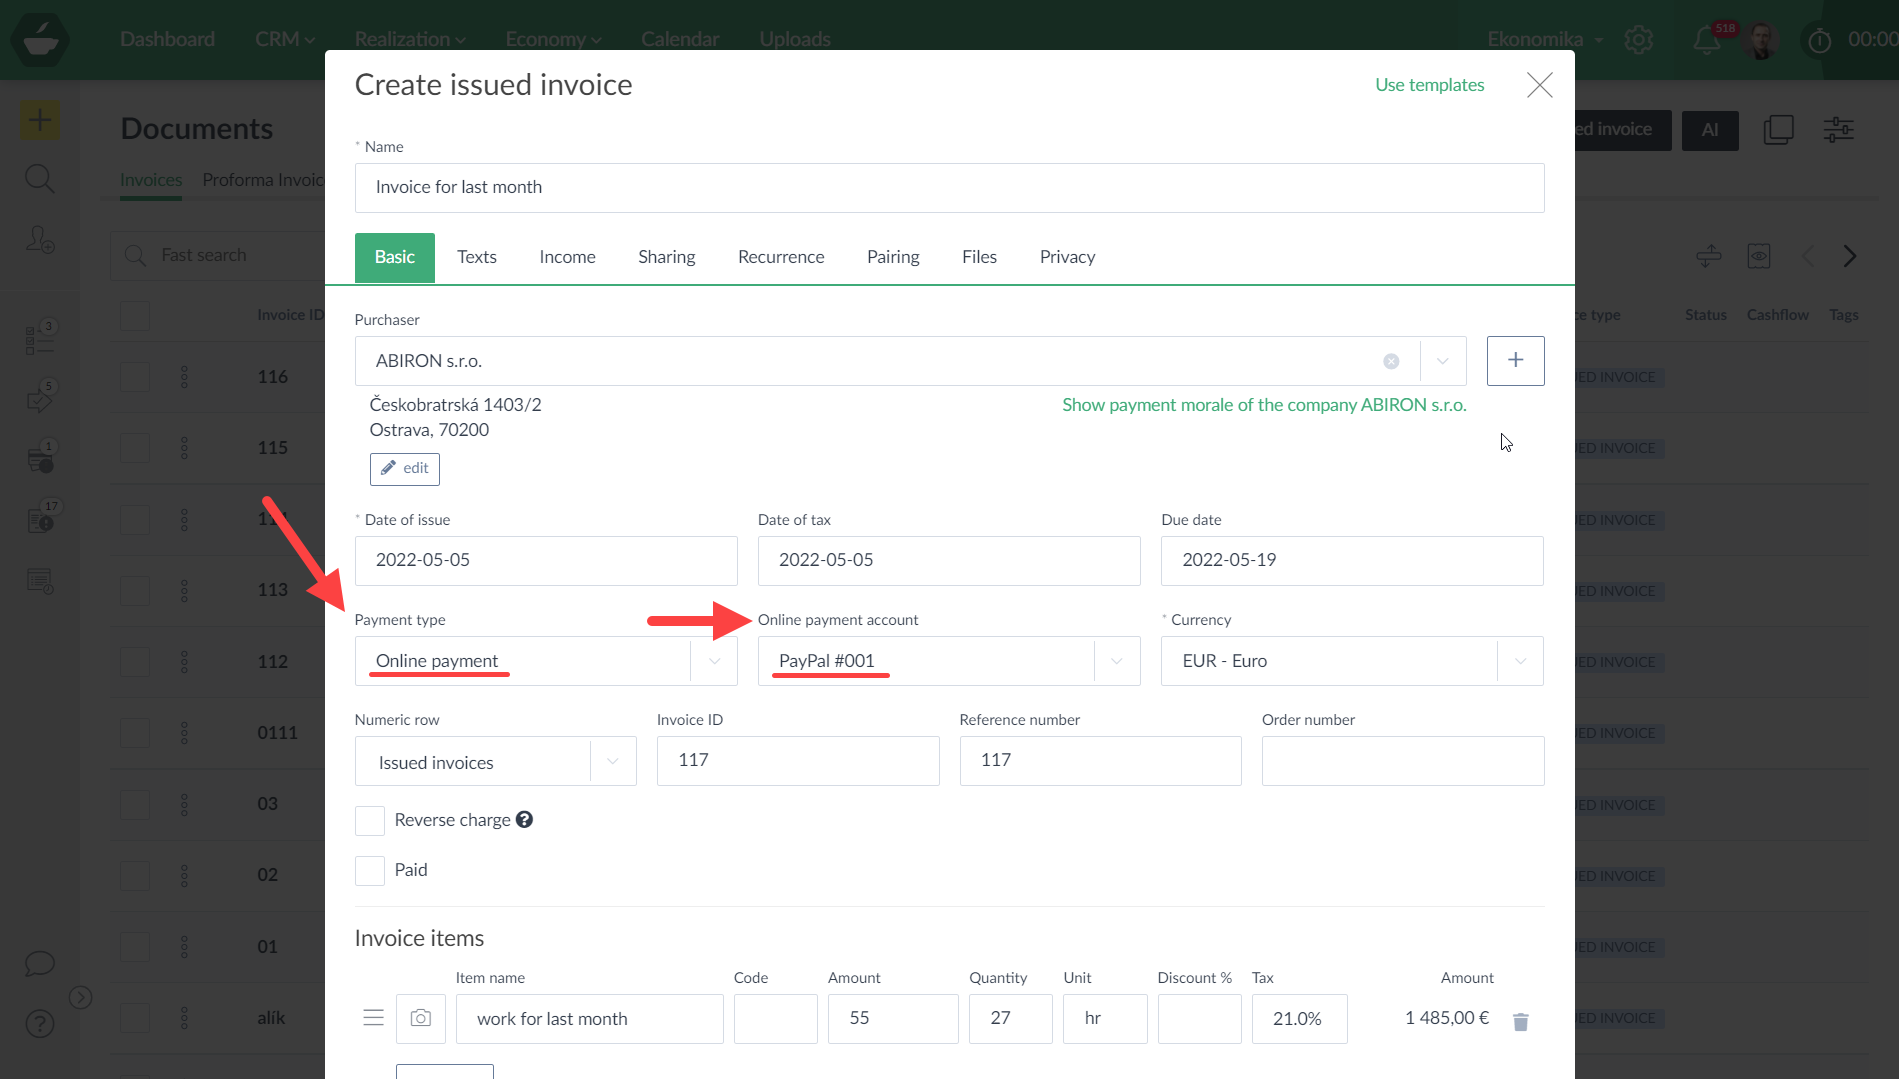Image resolution: width=1899 pixels, height=1079 pixels.
Task: Clear the ABIRON s.r.o. purchaser selection
Action: coord(1391,361)
